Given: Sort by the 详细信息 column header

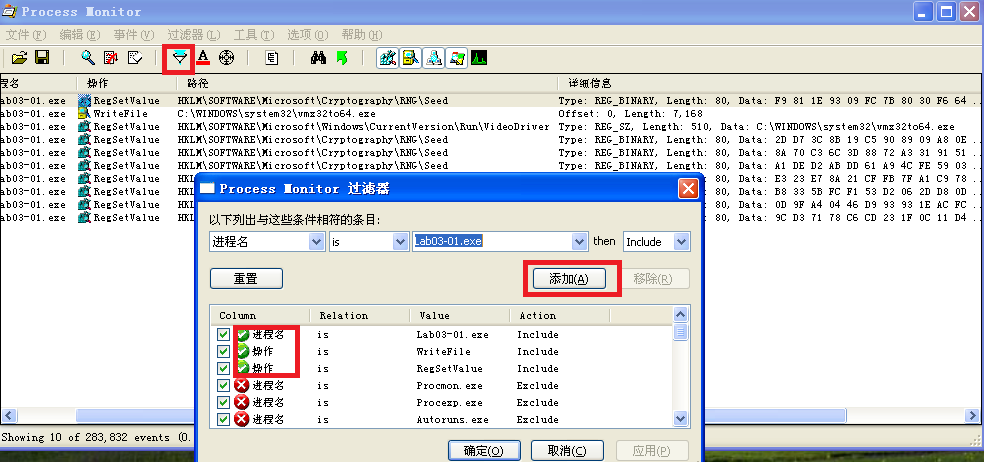Looking at the screenshot, I should [x=770, y=83].
